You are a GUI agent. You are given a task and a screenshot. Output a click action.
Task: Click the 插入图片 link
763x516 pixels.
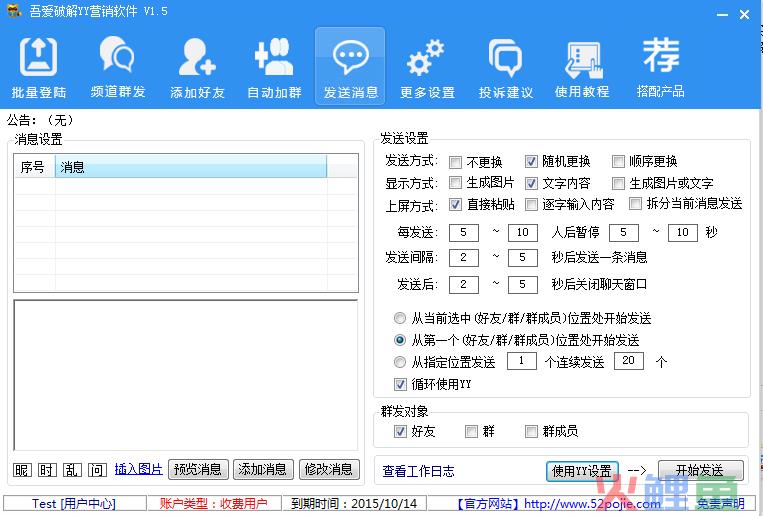point(138,469)
